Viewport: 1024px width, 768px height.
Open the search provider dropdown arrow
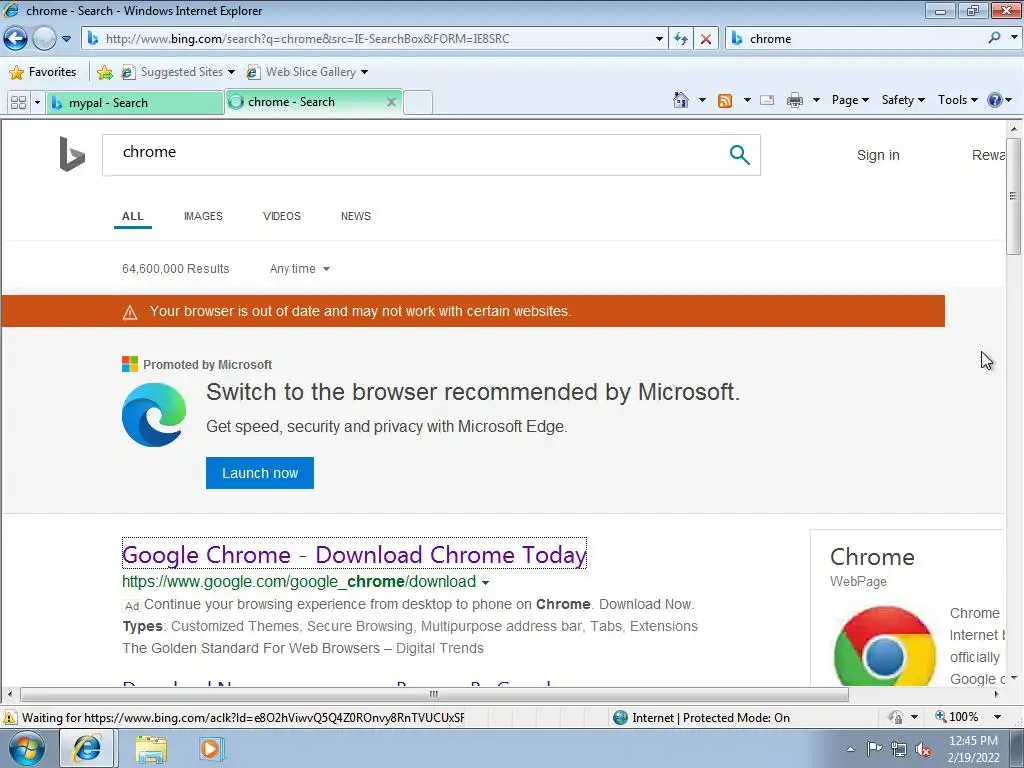tap(1014, 38)
